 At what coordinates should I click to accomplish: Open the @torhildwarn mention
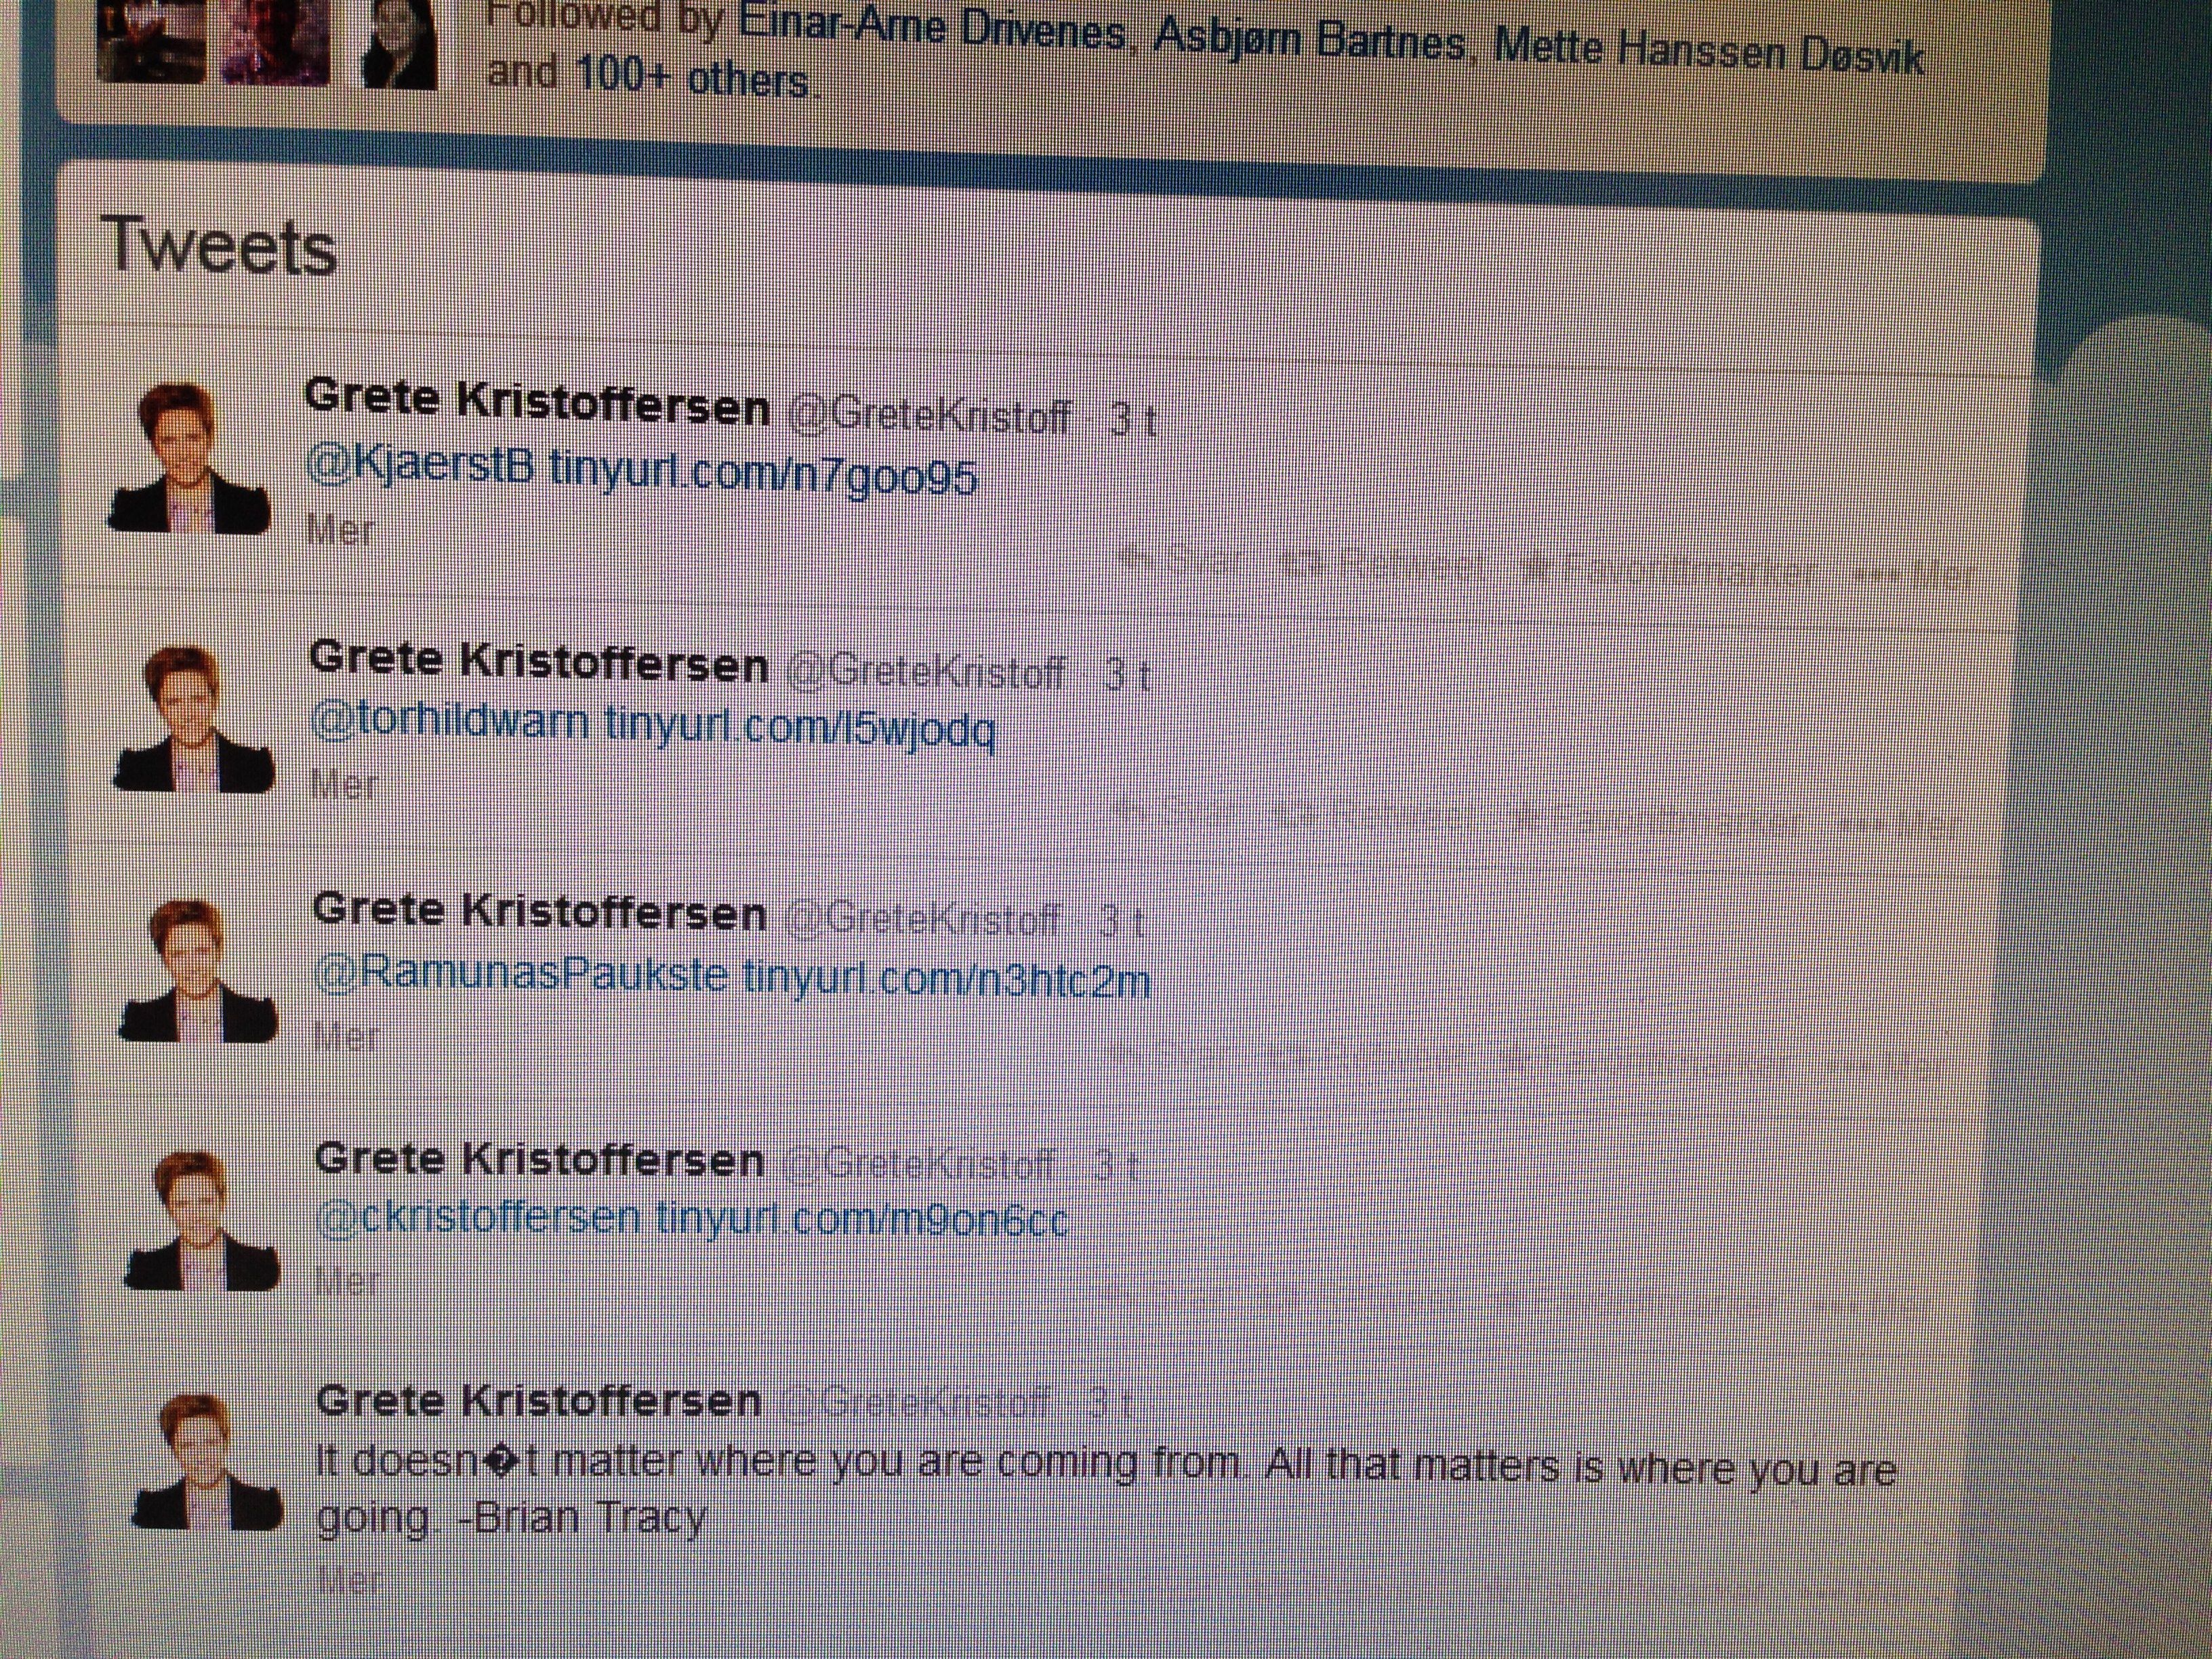[450, 721]
